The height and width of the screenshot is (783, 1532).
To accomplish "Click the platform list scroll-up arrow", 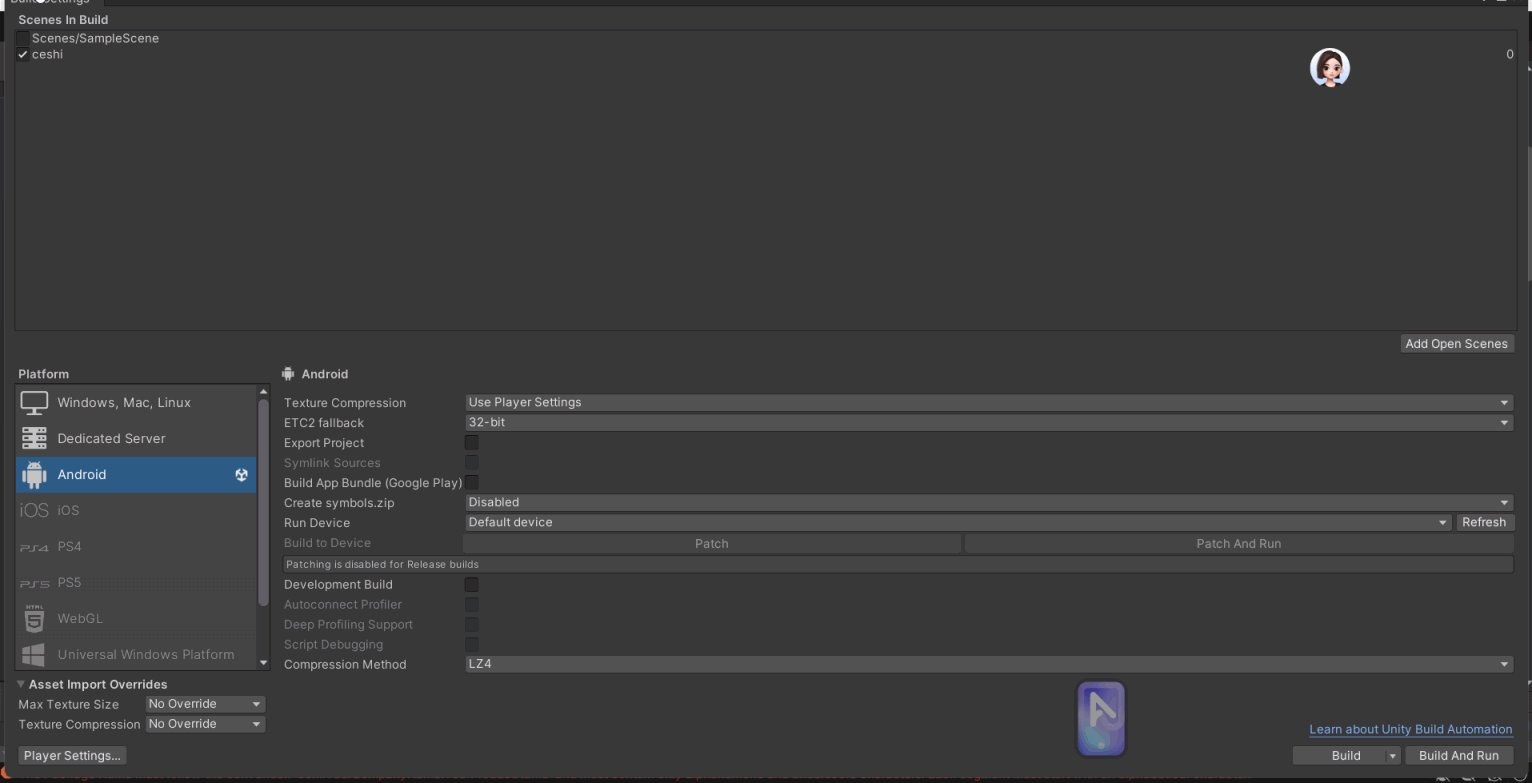I will 264,392.
